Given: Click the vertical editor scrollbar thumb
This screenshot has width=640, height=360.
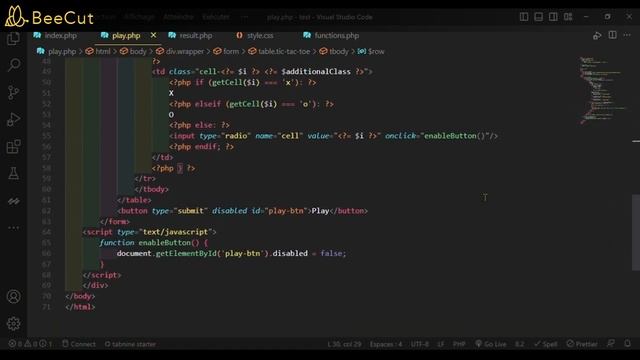Looking at the screenshot, I should click(636, 232).
